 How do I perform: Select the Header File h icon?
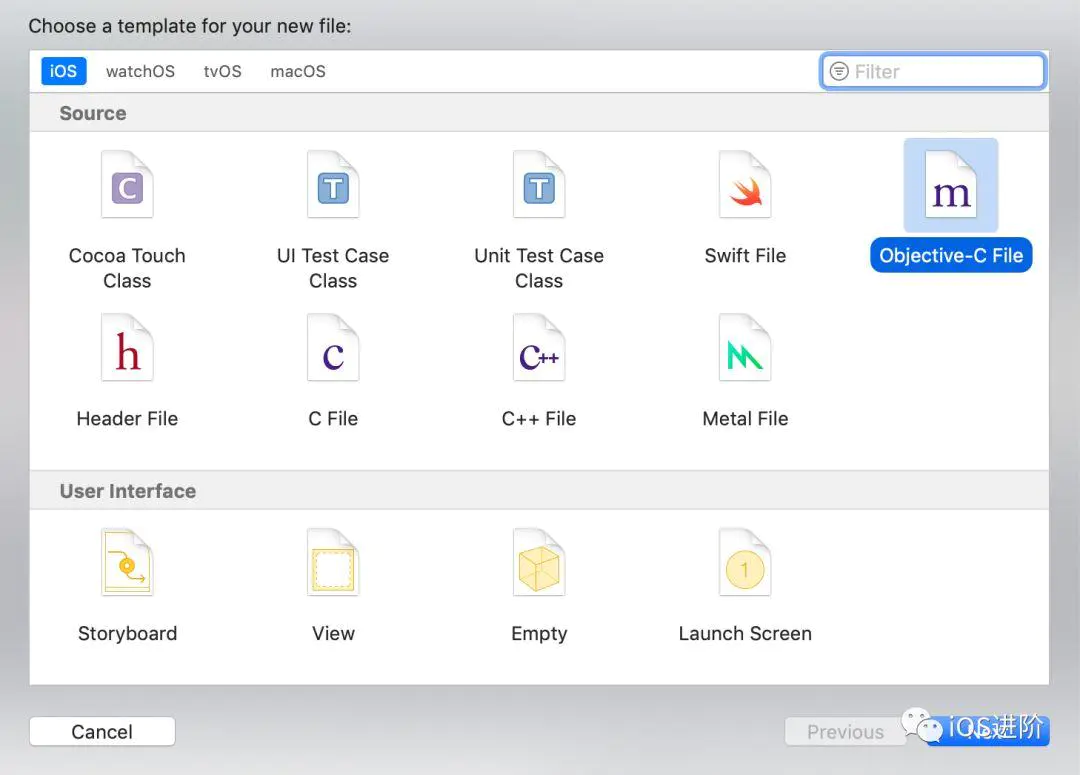[127, 348]
